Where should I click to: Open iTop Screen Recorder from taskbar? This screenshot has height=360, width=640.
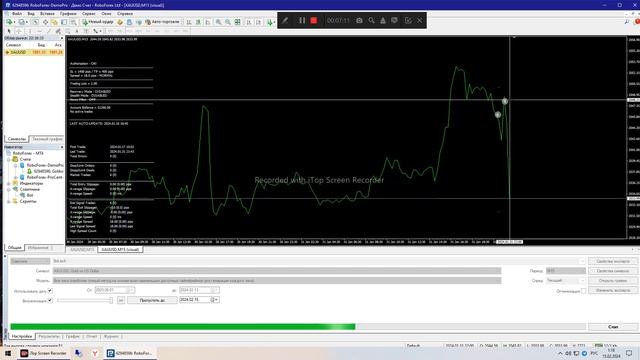(43, 353)
